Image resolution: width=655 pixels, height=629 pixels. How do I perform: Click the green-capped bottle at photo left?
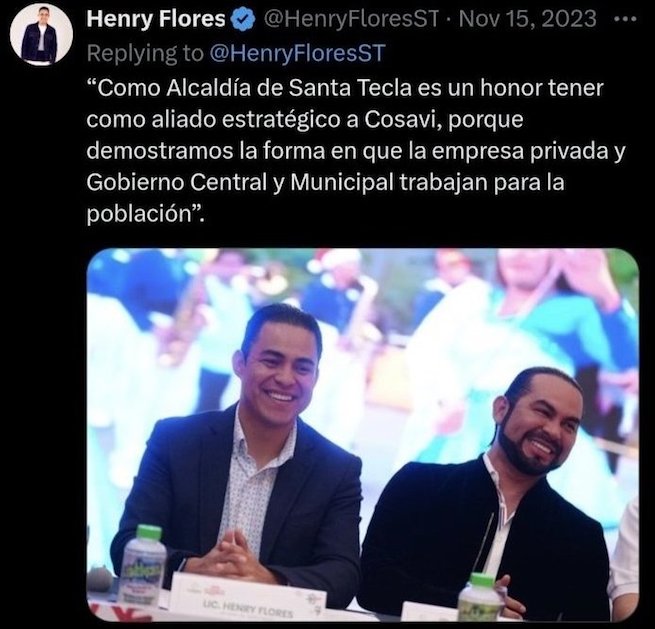pos(142,565)
